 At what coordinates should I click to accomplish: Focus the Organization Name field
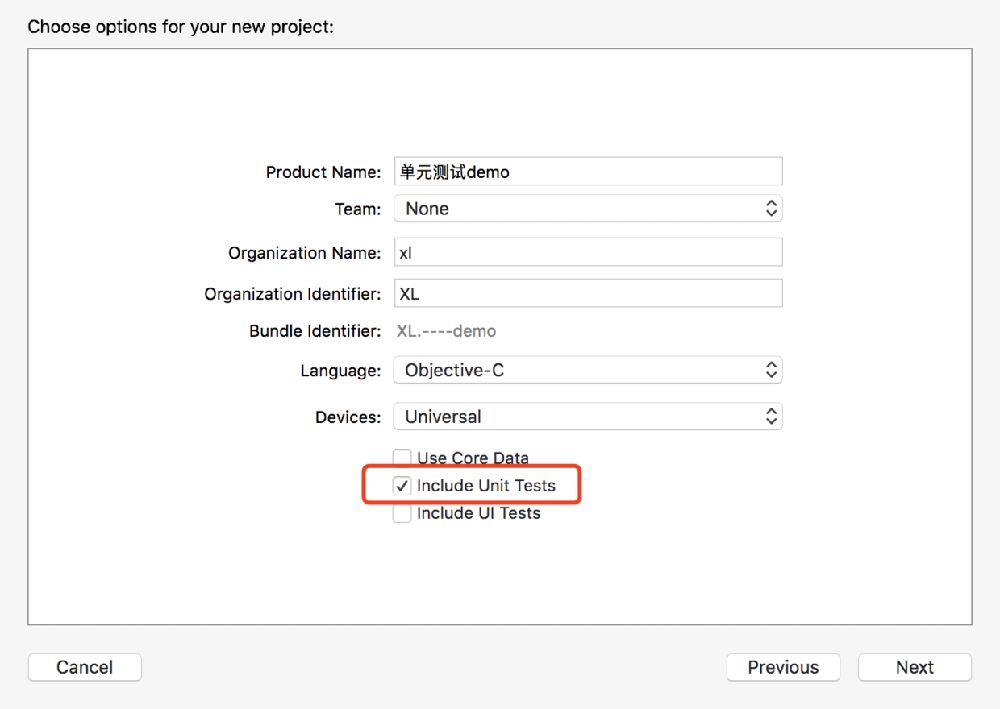click(587, 253)
